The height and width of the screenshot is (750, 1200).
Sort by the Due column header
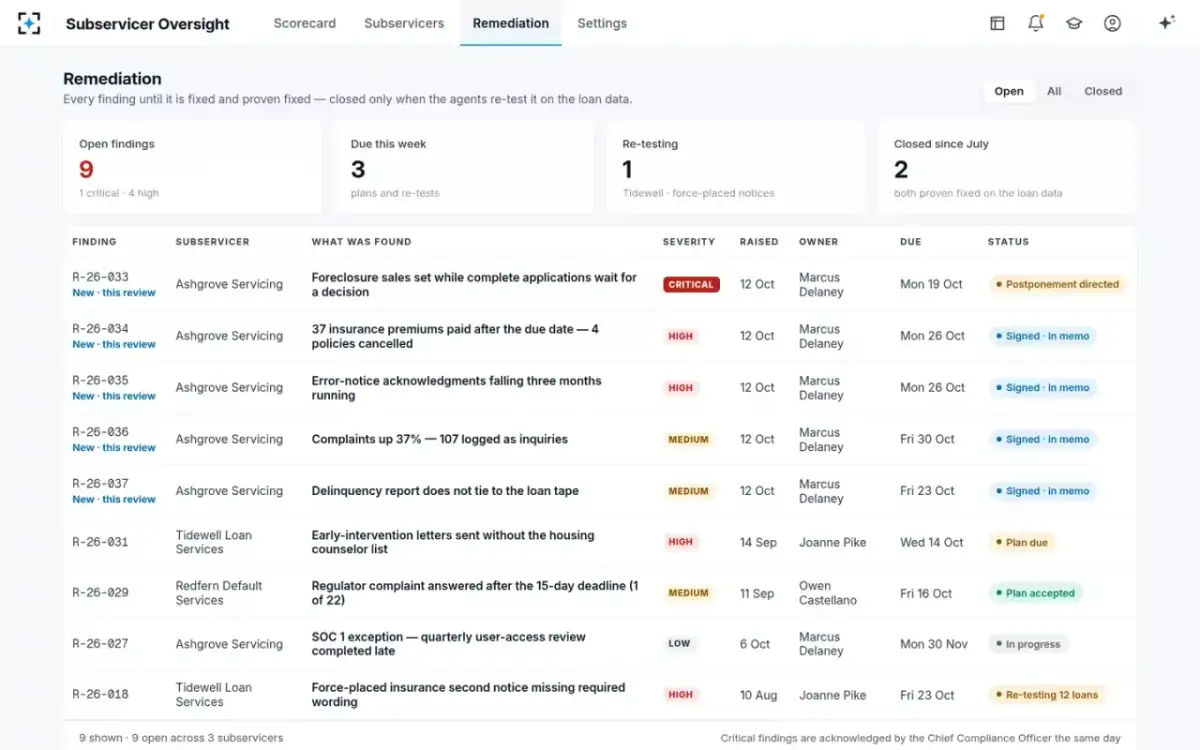910,242
